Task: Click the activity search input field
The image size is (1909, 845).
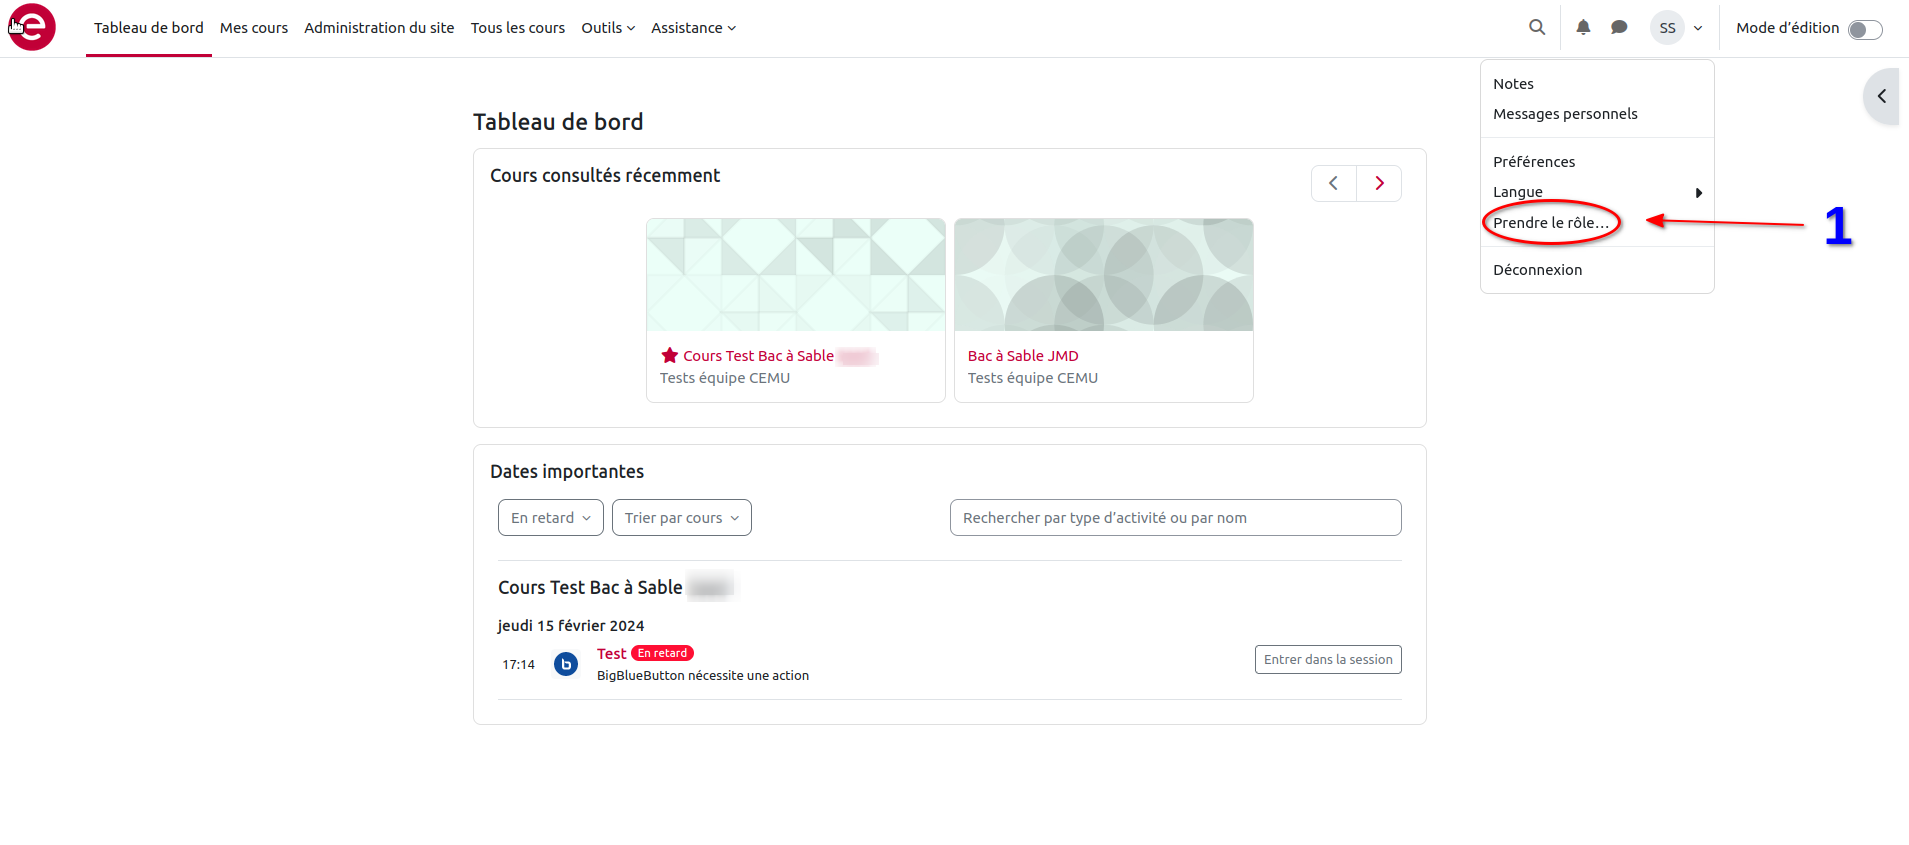Action: pyautogui.click(x=1175, y=518)
